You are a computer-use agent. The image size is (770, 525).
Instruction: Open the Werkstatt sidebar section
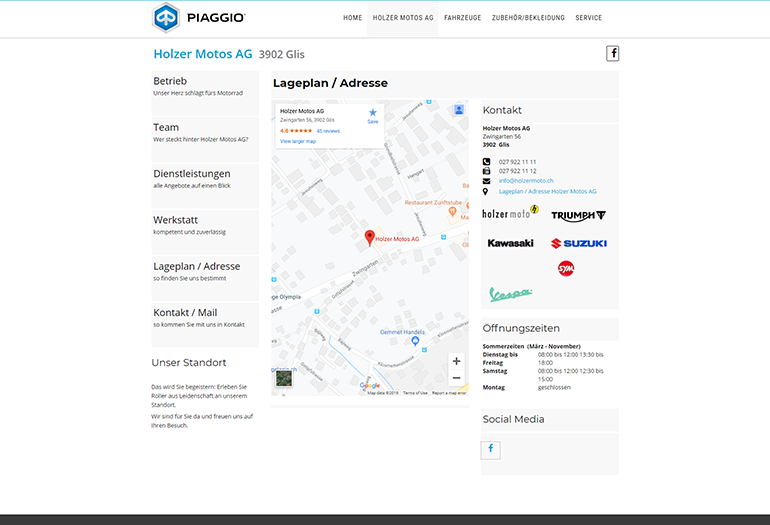pyautogui.click(x=205, y=232)
